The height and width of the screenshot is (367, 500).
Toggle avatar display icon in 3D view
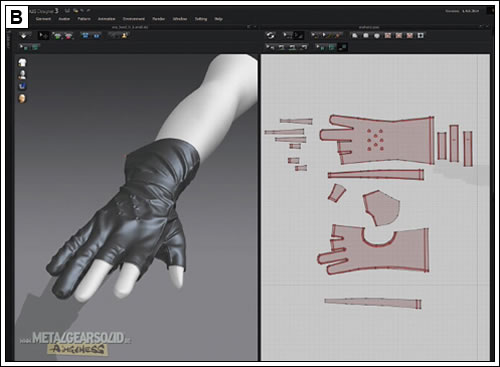pyautogui.click(x=22, y=75)
